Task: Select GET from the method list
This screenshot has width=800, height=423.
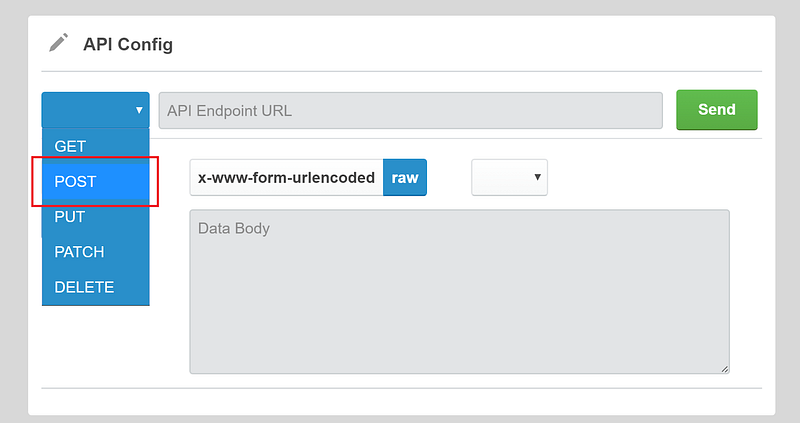Action: click(70, 146)
